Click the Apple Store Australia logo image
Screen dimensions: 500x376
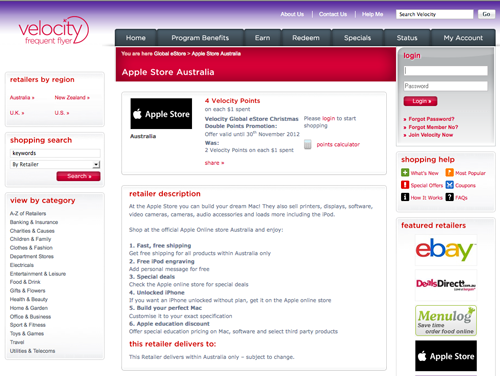tap(161, 114)
